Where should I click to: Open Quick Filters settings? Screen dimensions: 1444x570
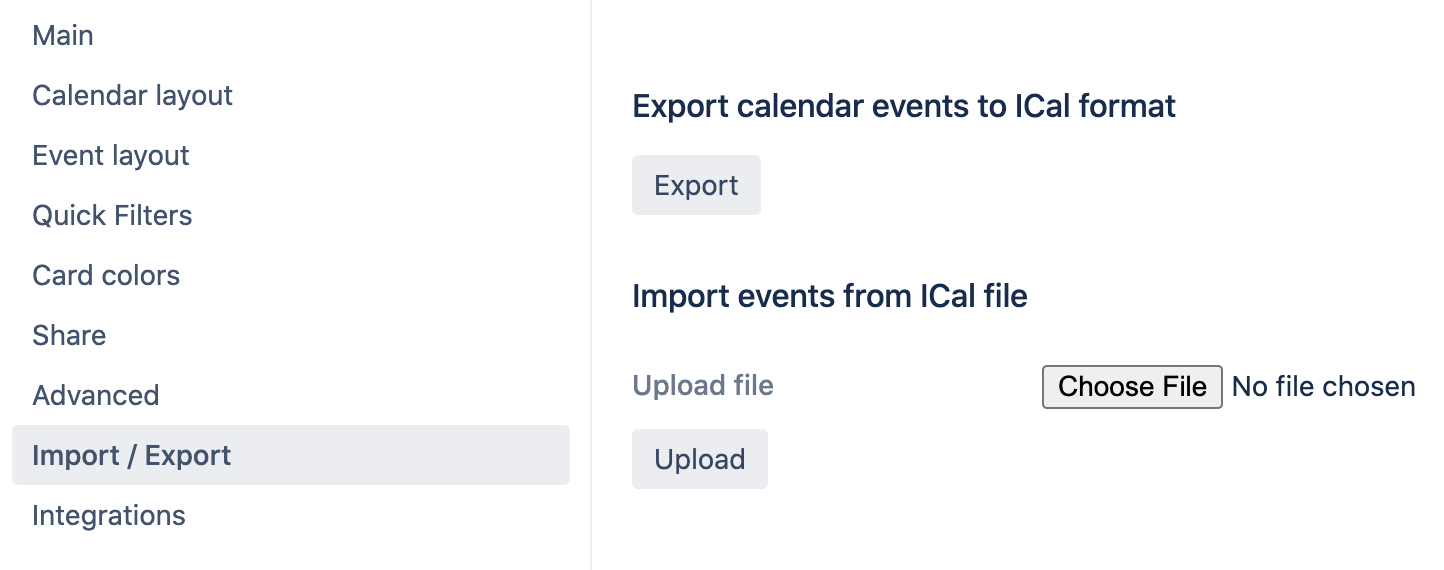[x=112, y=216]
